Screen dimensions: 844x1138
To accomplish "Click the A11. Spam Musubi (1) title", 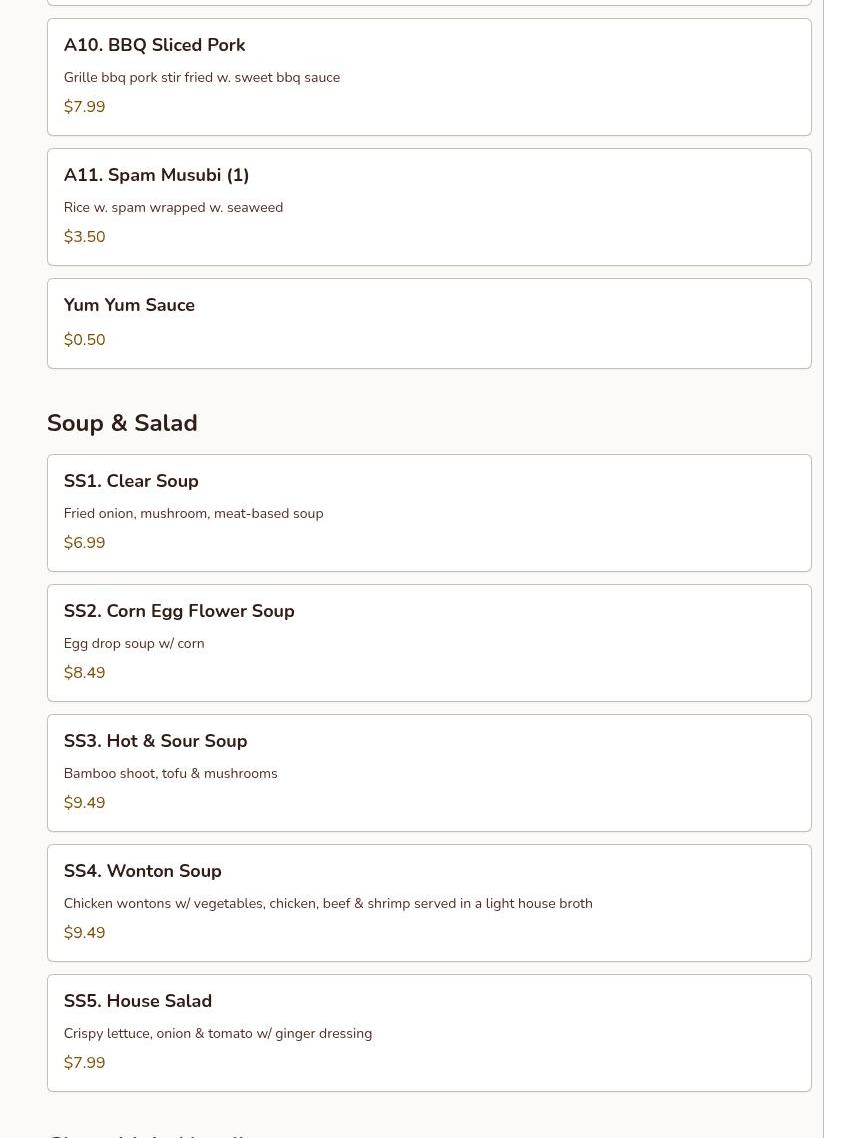I will coord(156,175).
